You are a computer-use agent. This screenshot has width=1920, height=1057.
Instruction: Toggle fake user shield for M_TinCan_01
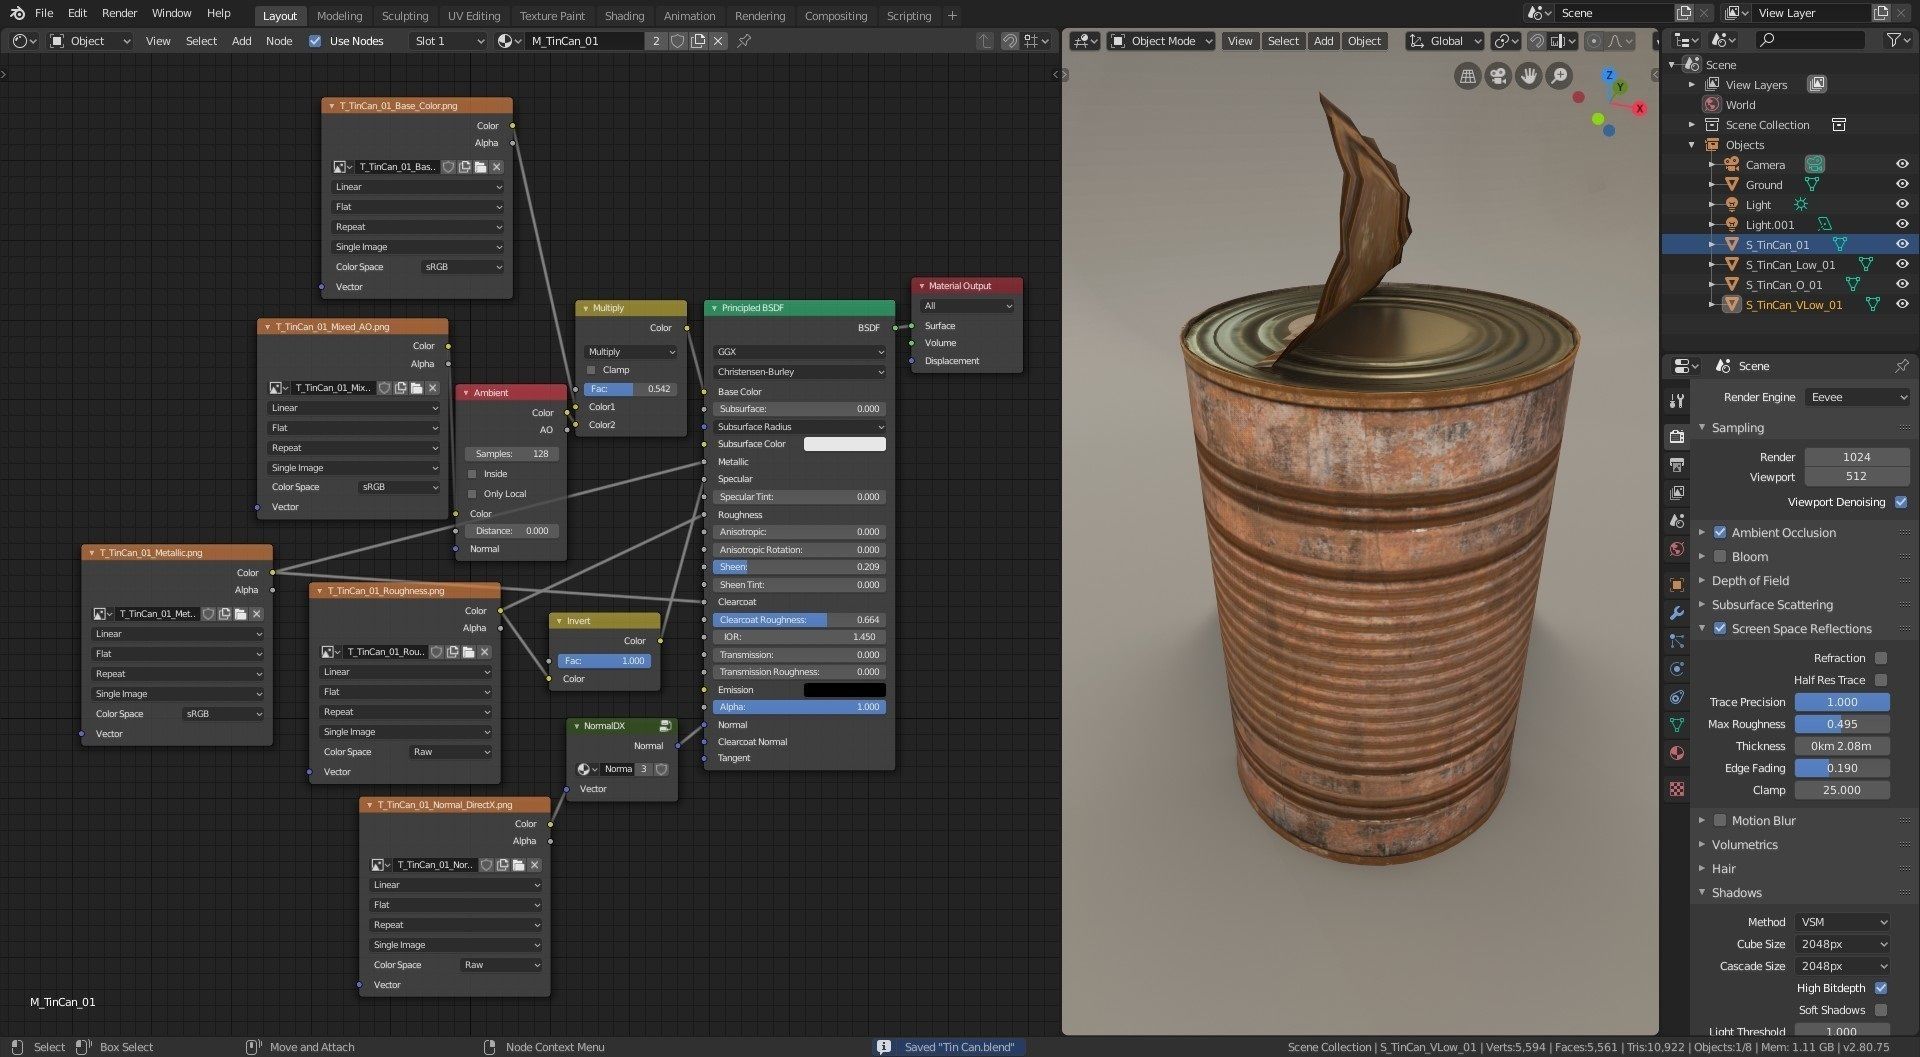677,41
